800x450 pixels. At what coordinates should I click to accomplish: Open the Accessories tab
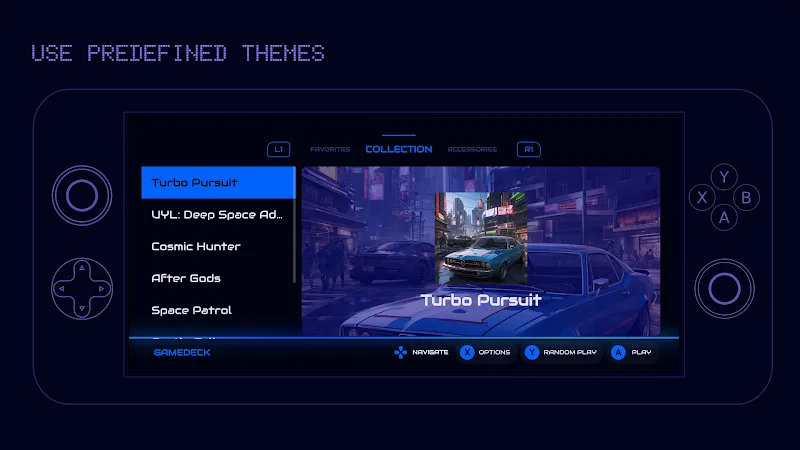coord(472,149)
